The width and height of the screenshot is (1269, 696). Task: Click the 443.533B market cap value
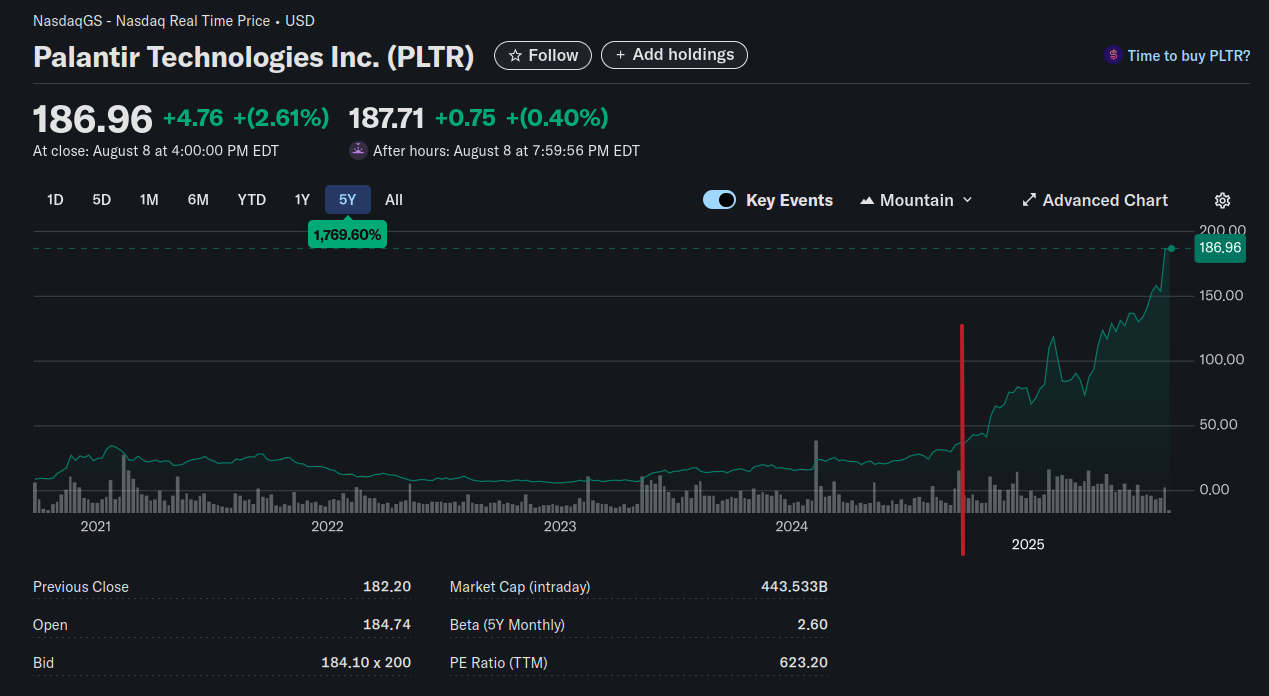(794, 587)
